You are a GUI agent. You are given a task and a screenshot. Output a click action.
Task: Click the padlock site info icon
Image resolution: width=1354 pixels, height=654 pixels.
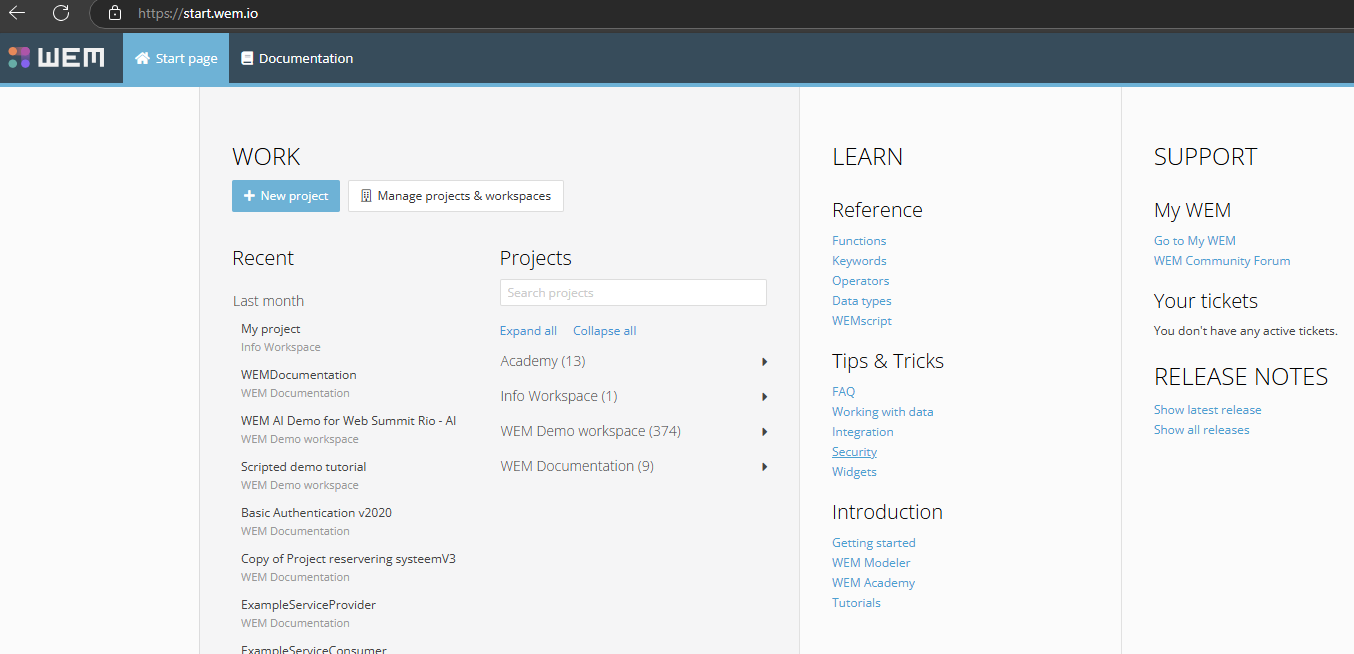(x=115, y=13)
